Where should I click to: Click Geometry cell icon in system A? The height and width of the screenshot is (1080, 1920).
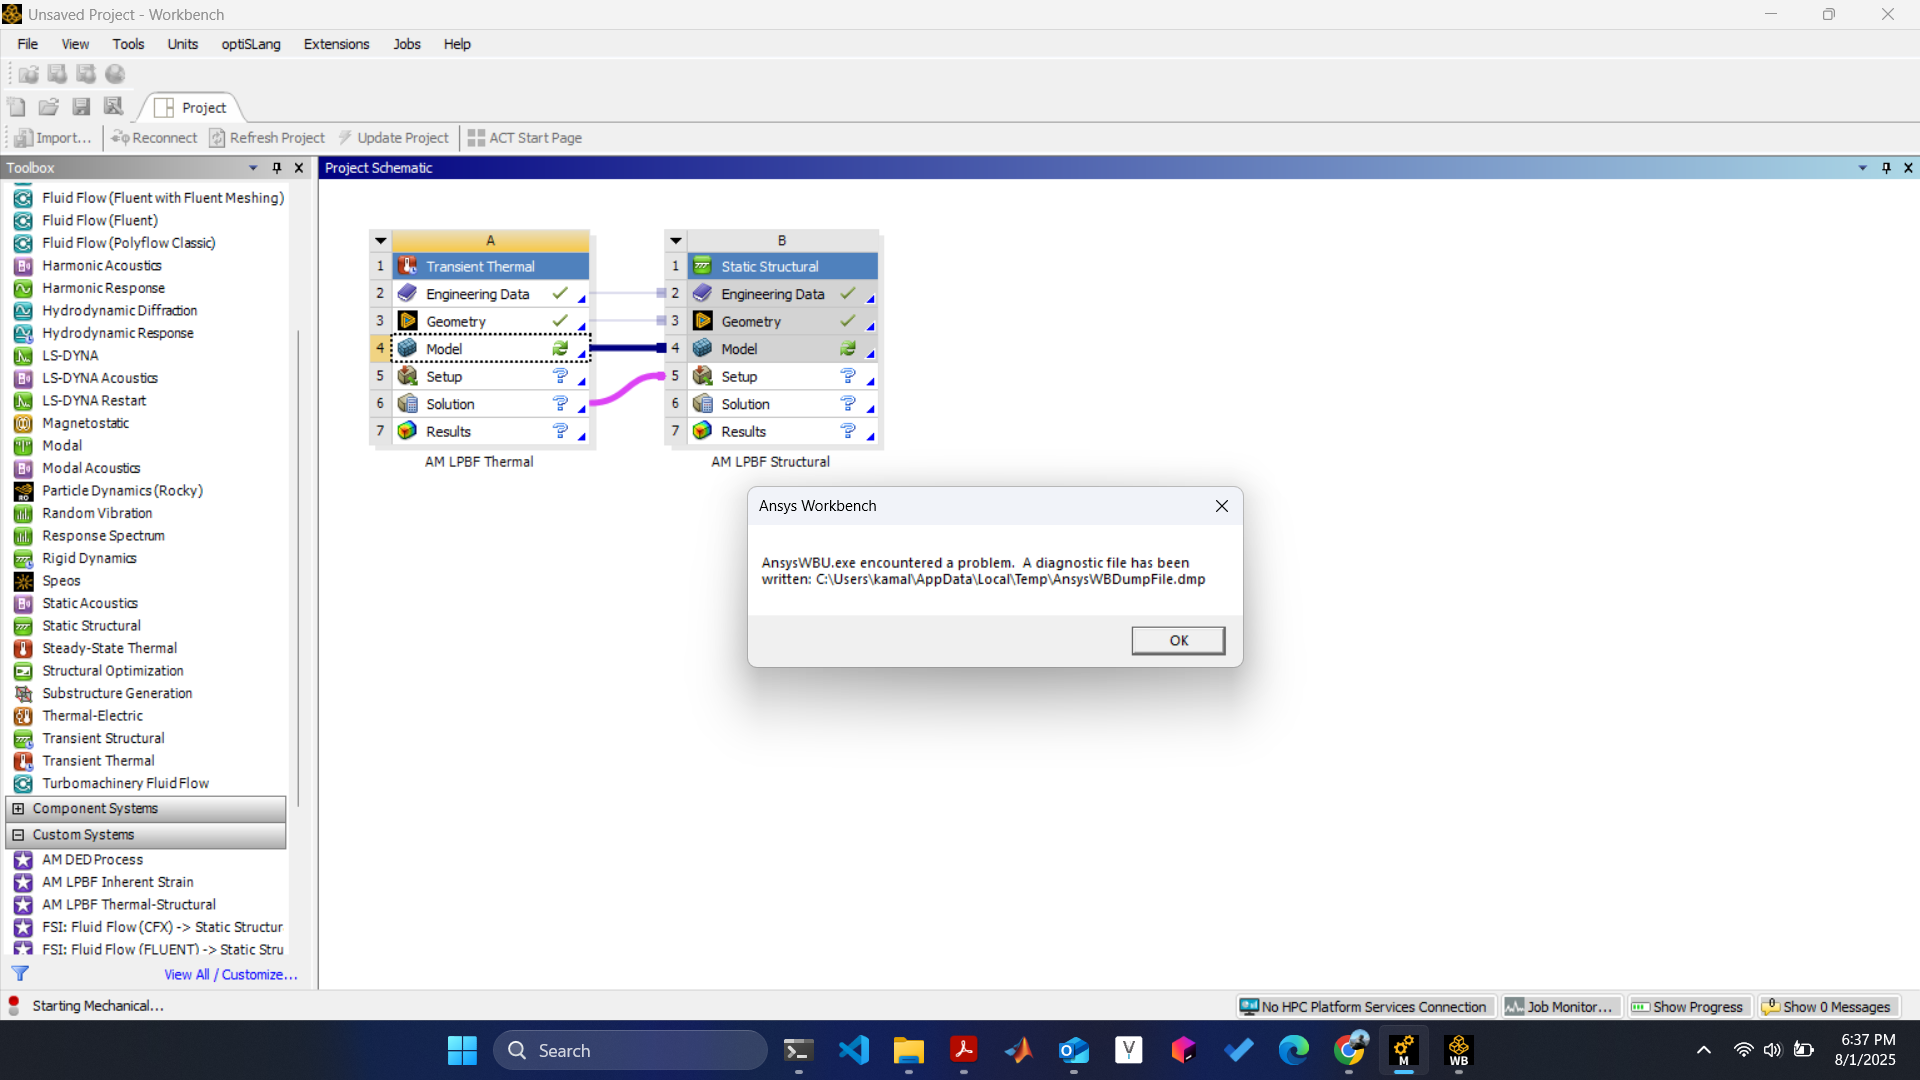[407, 321]
